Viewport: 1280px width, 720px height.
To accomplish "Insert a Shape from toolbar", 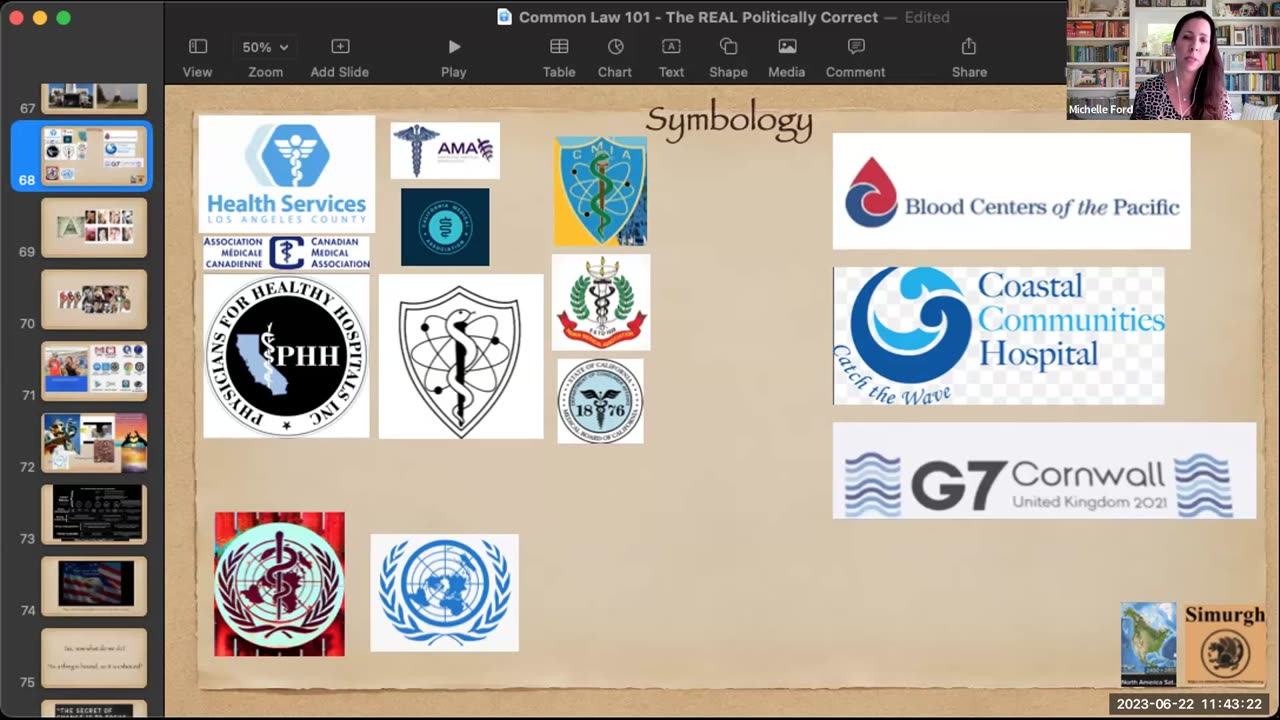I will pos(728,47).
